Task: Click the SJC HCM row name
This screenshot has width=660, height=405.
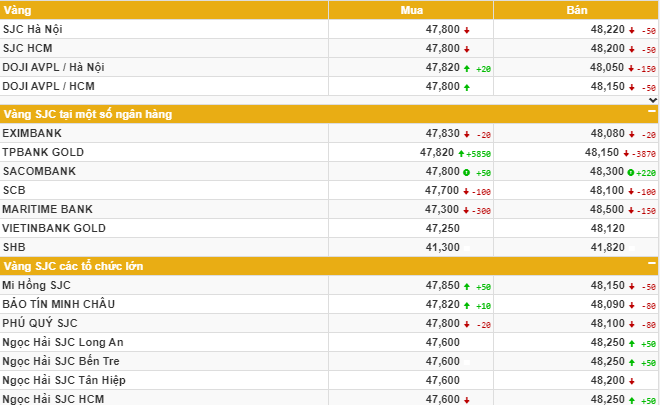Action: tap(26, 48)
